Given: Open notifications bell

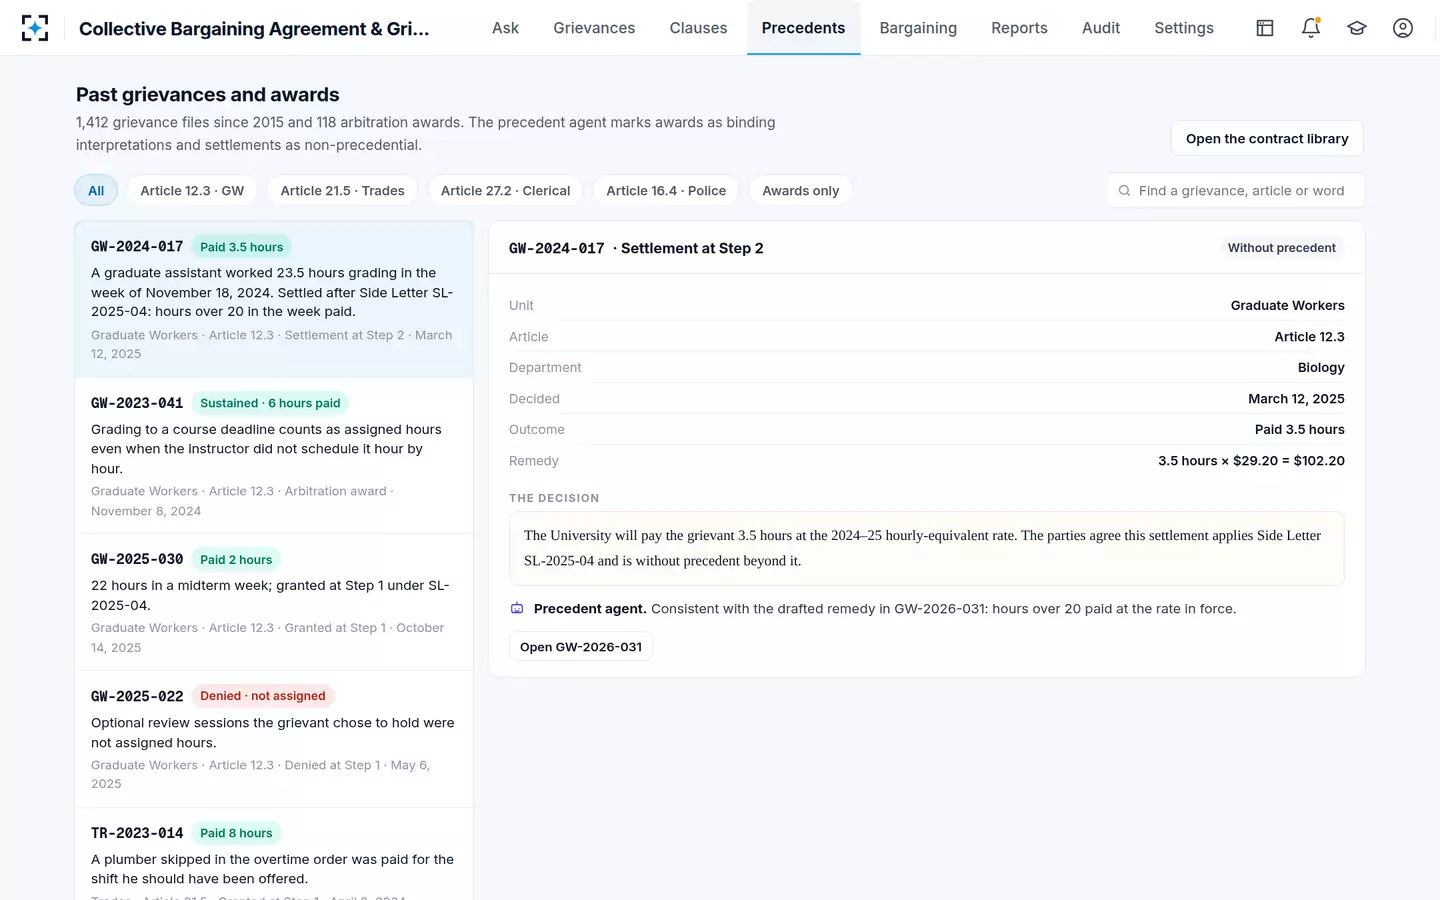Looking at the screenshot, I should 1311,28.
